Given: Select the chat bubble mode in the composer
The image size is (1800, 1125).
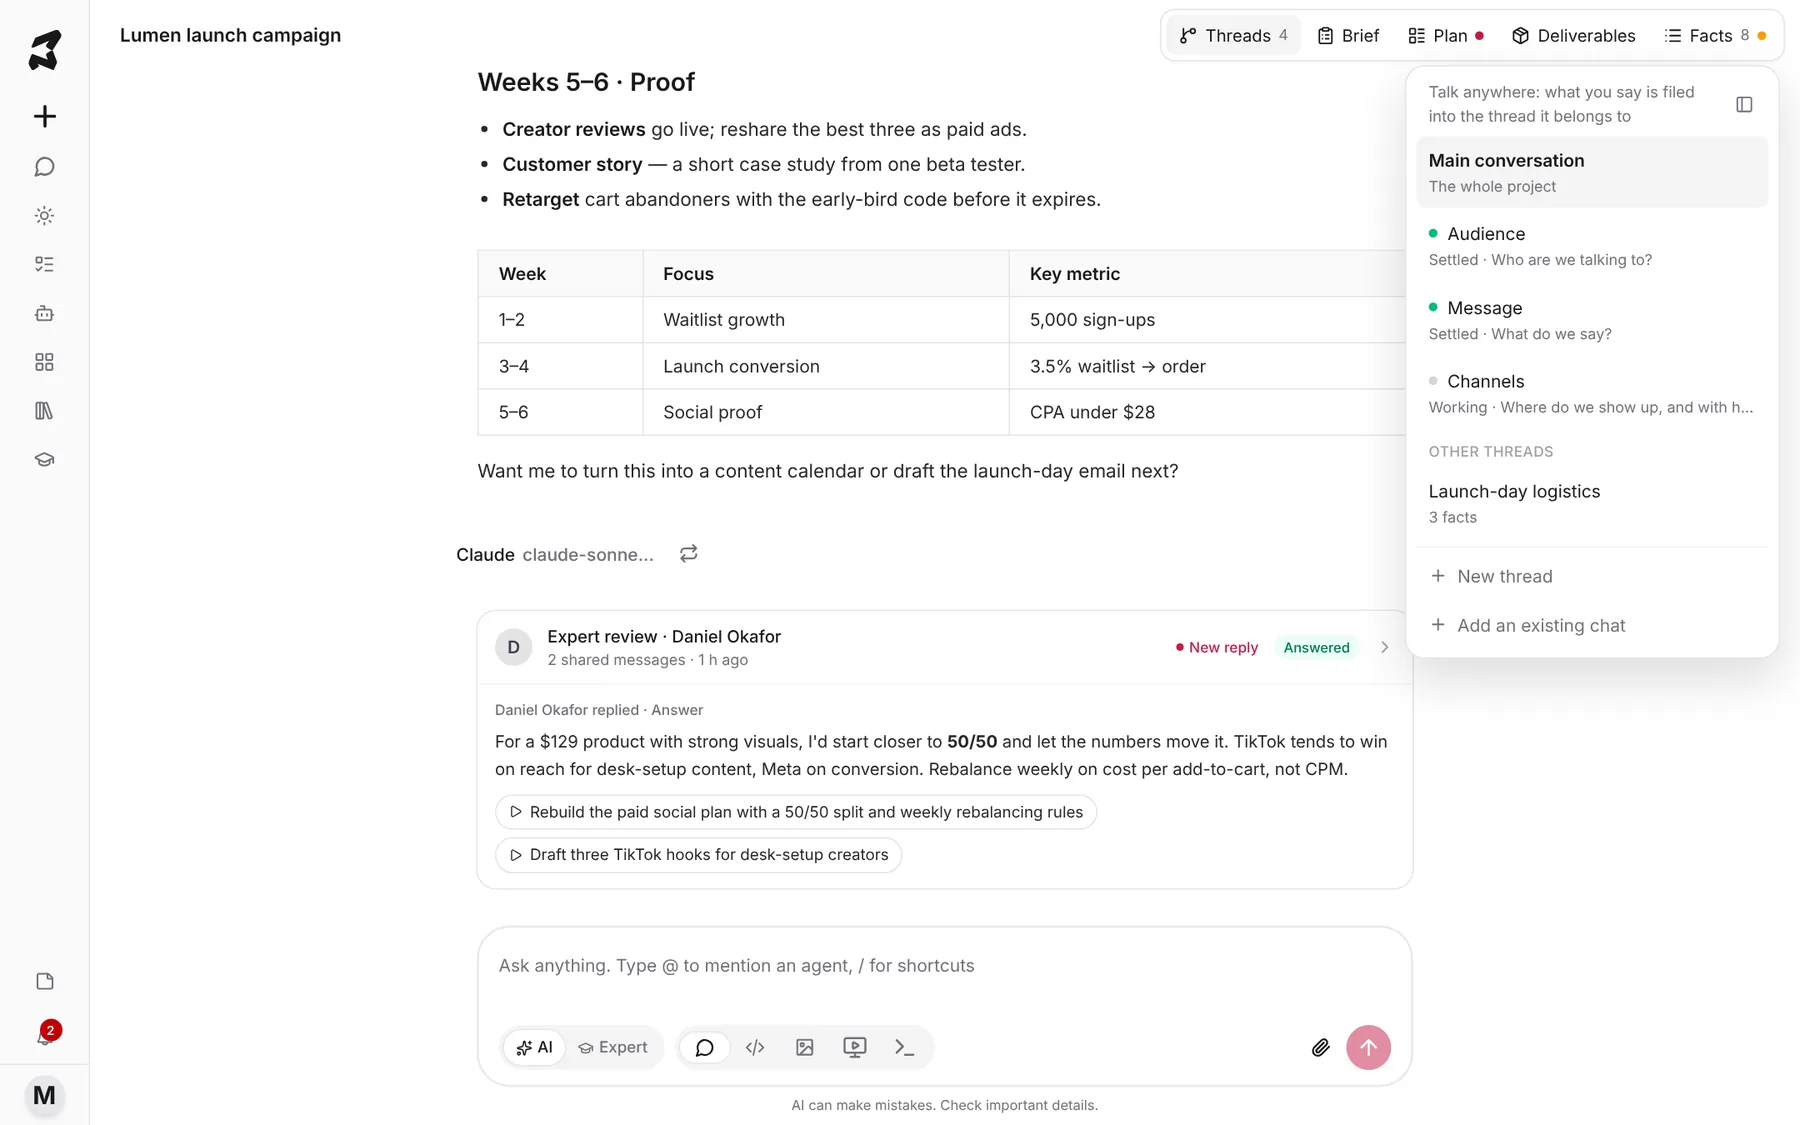Looking at the screenshot, I should 705,1047.
